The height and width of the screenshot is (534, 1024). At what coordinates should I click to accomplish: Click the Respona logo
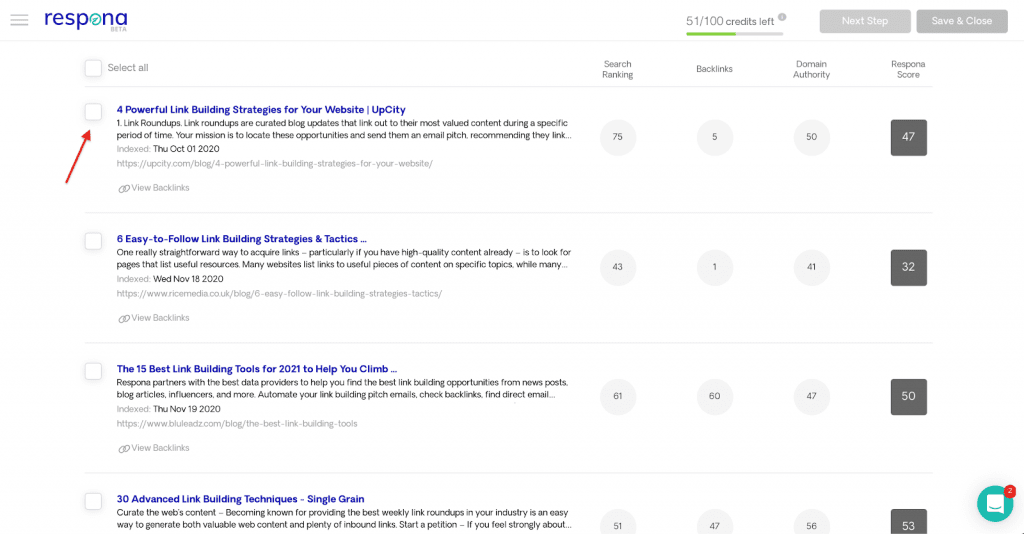86,20
